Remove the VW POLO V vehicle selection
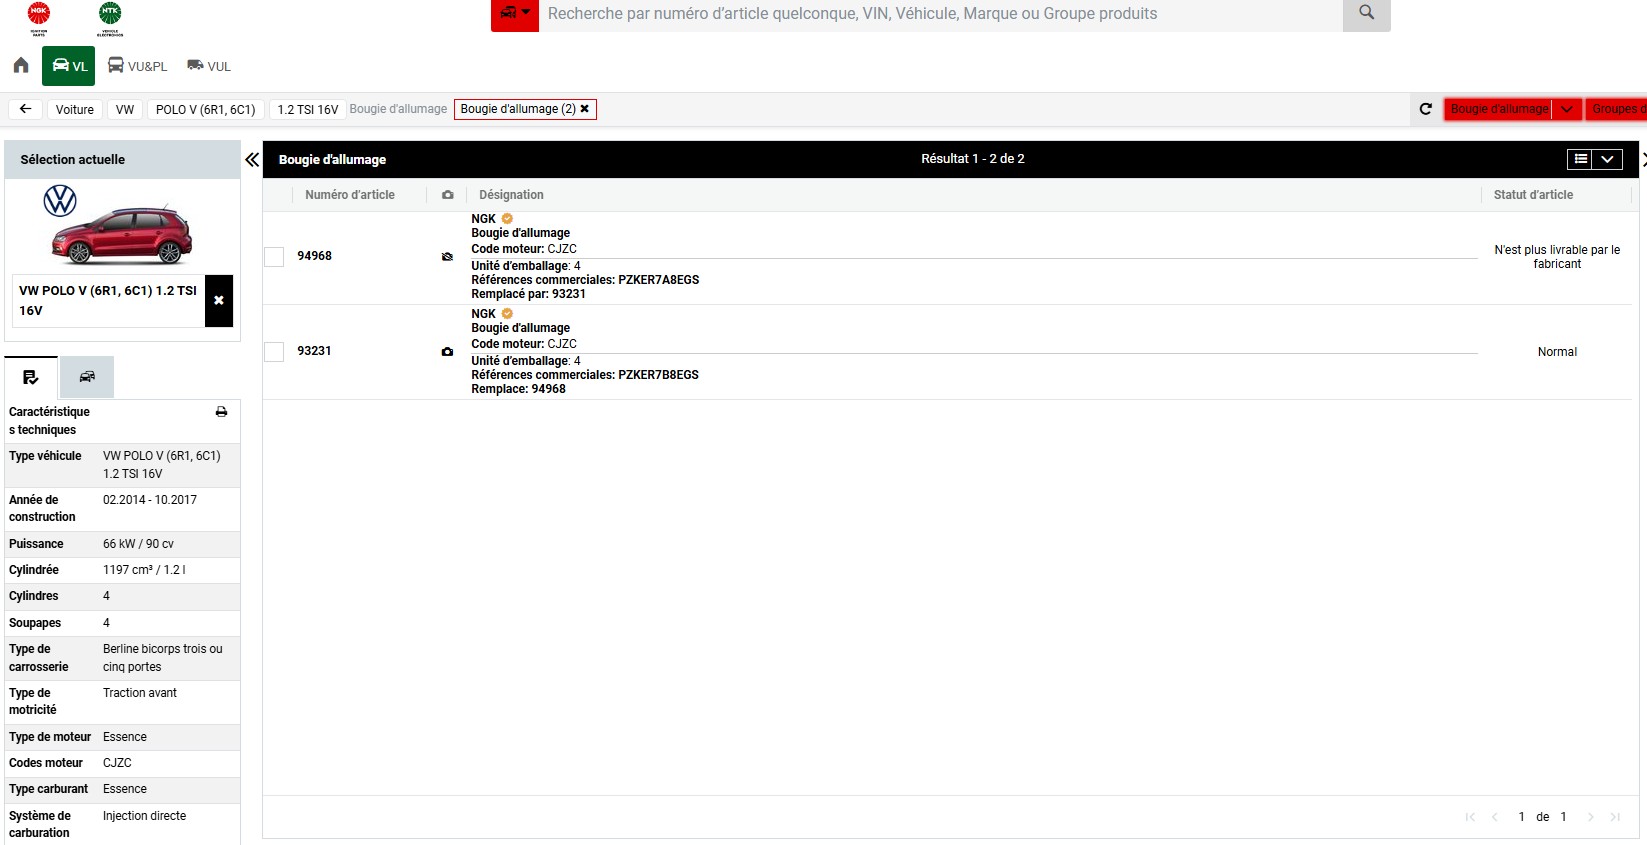The width and height of the screenshot is (1647, 845). coord(219,301)
